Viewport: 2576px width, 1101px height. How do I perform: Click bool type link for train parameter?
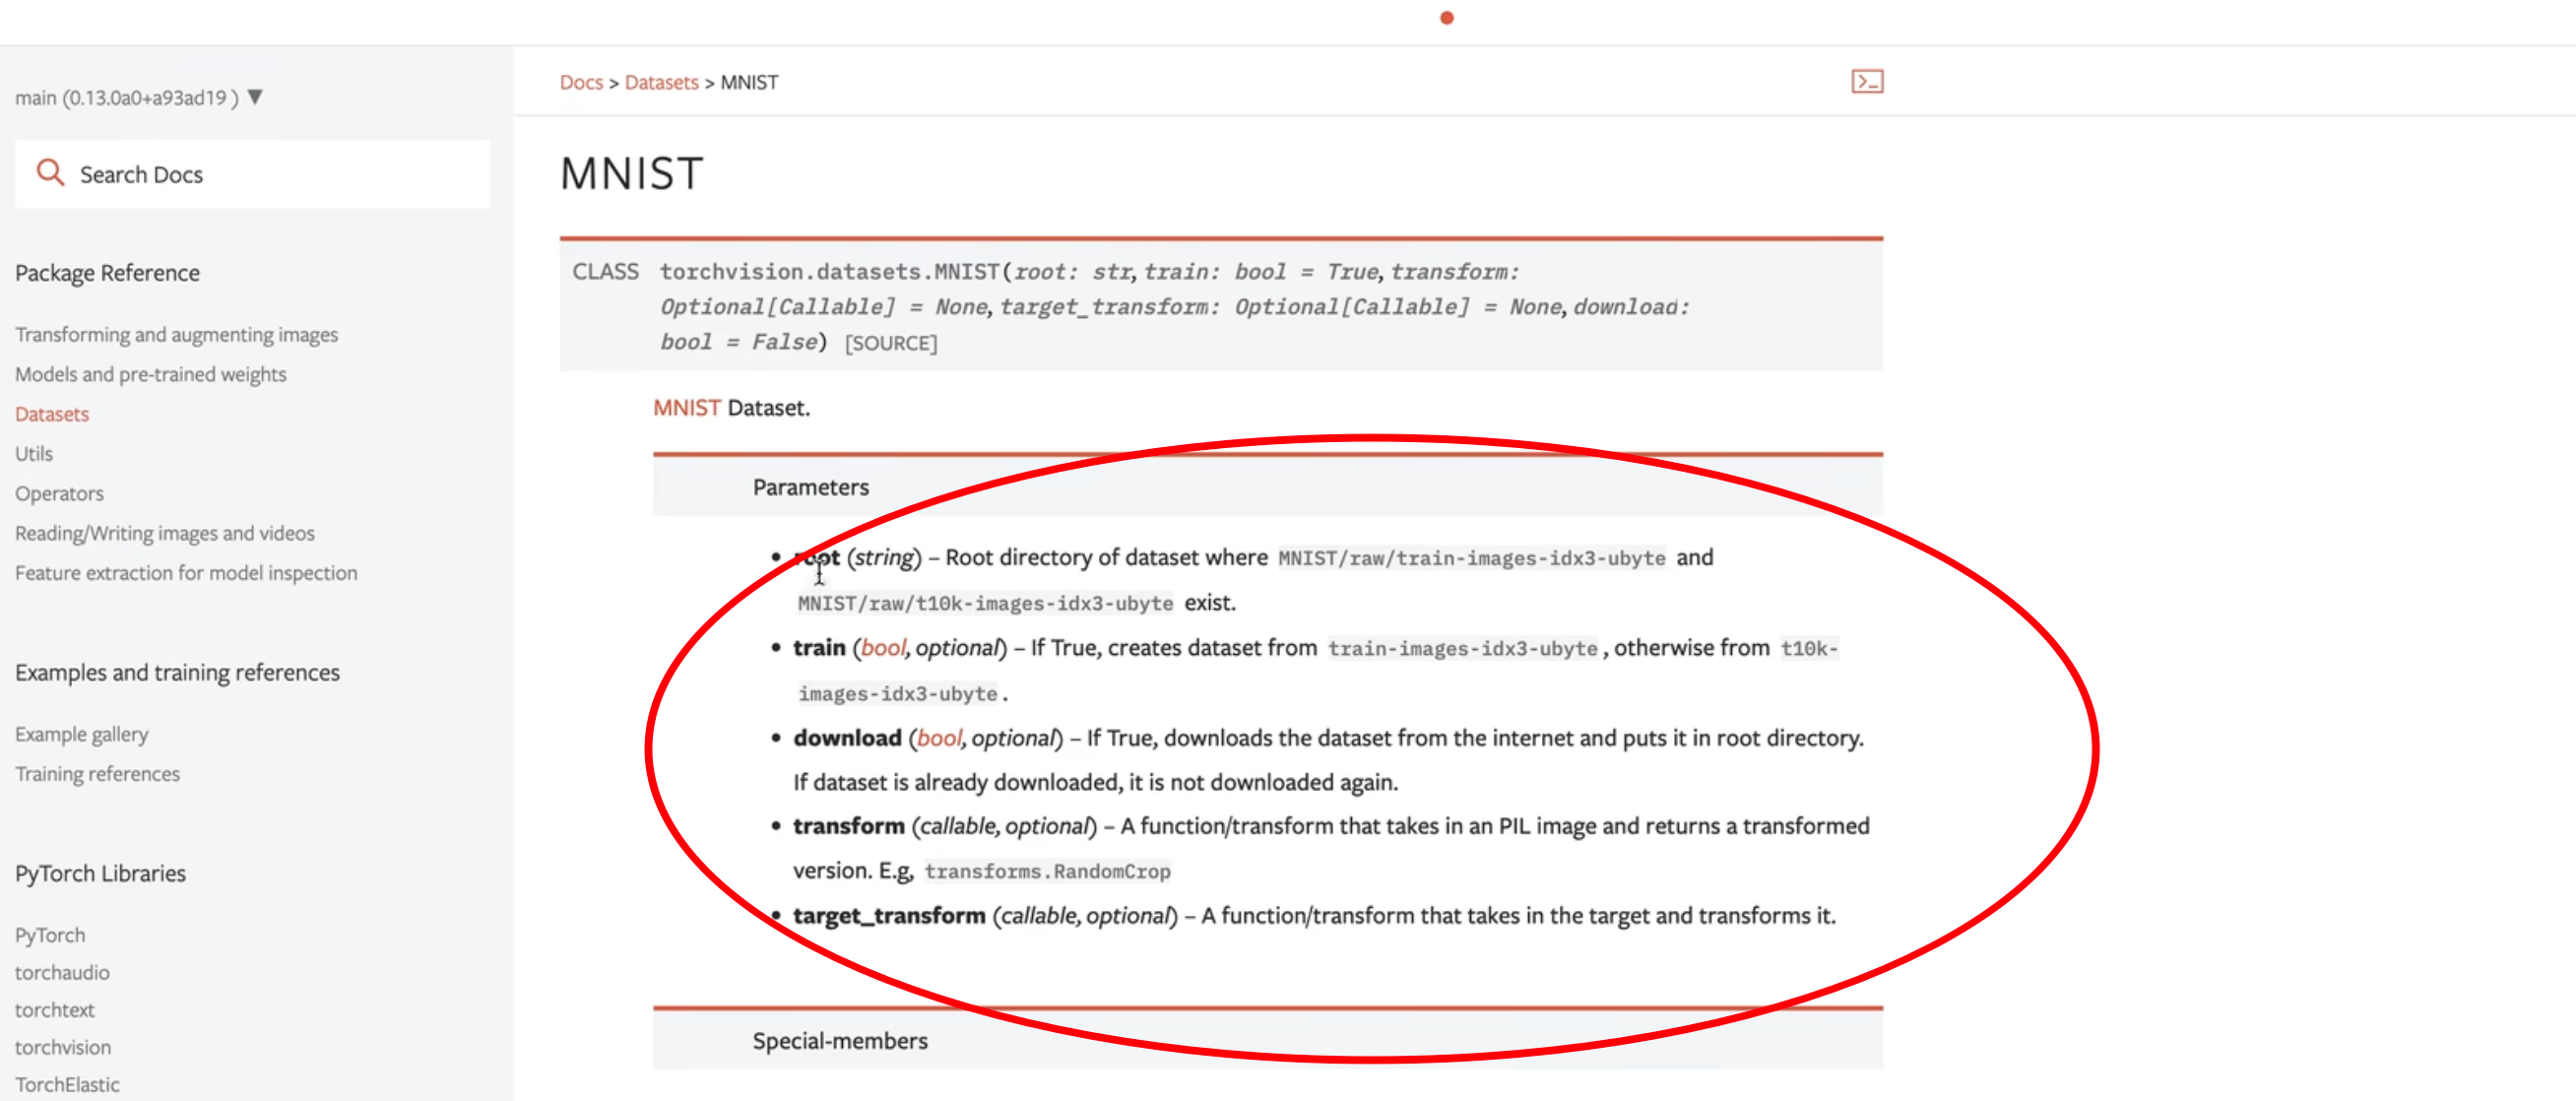pyautogui.click(x=882, y=648)
